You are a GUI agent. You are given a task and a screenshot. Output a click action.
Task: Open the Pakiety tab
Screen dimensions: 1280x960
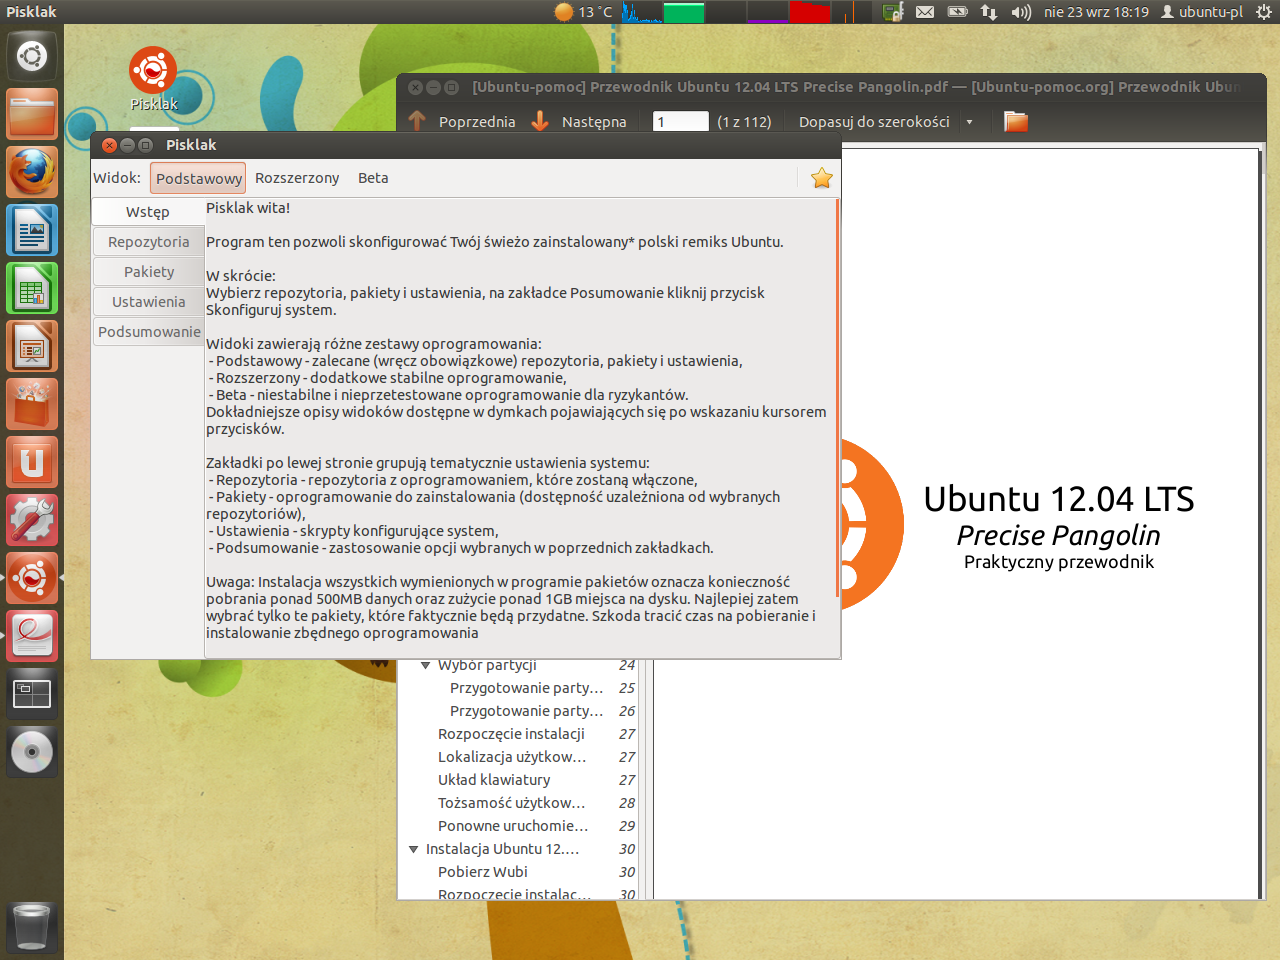pyautogui.click(x=148, y=272)
